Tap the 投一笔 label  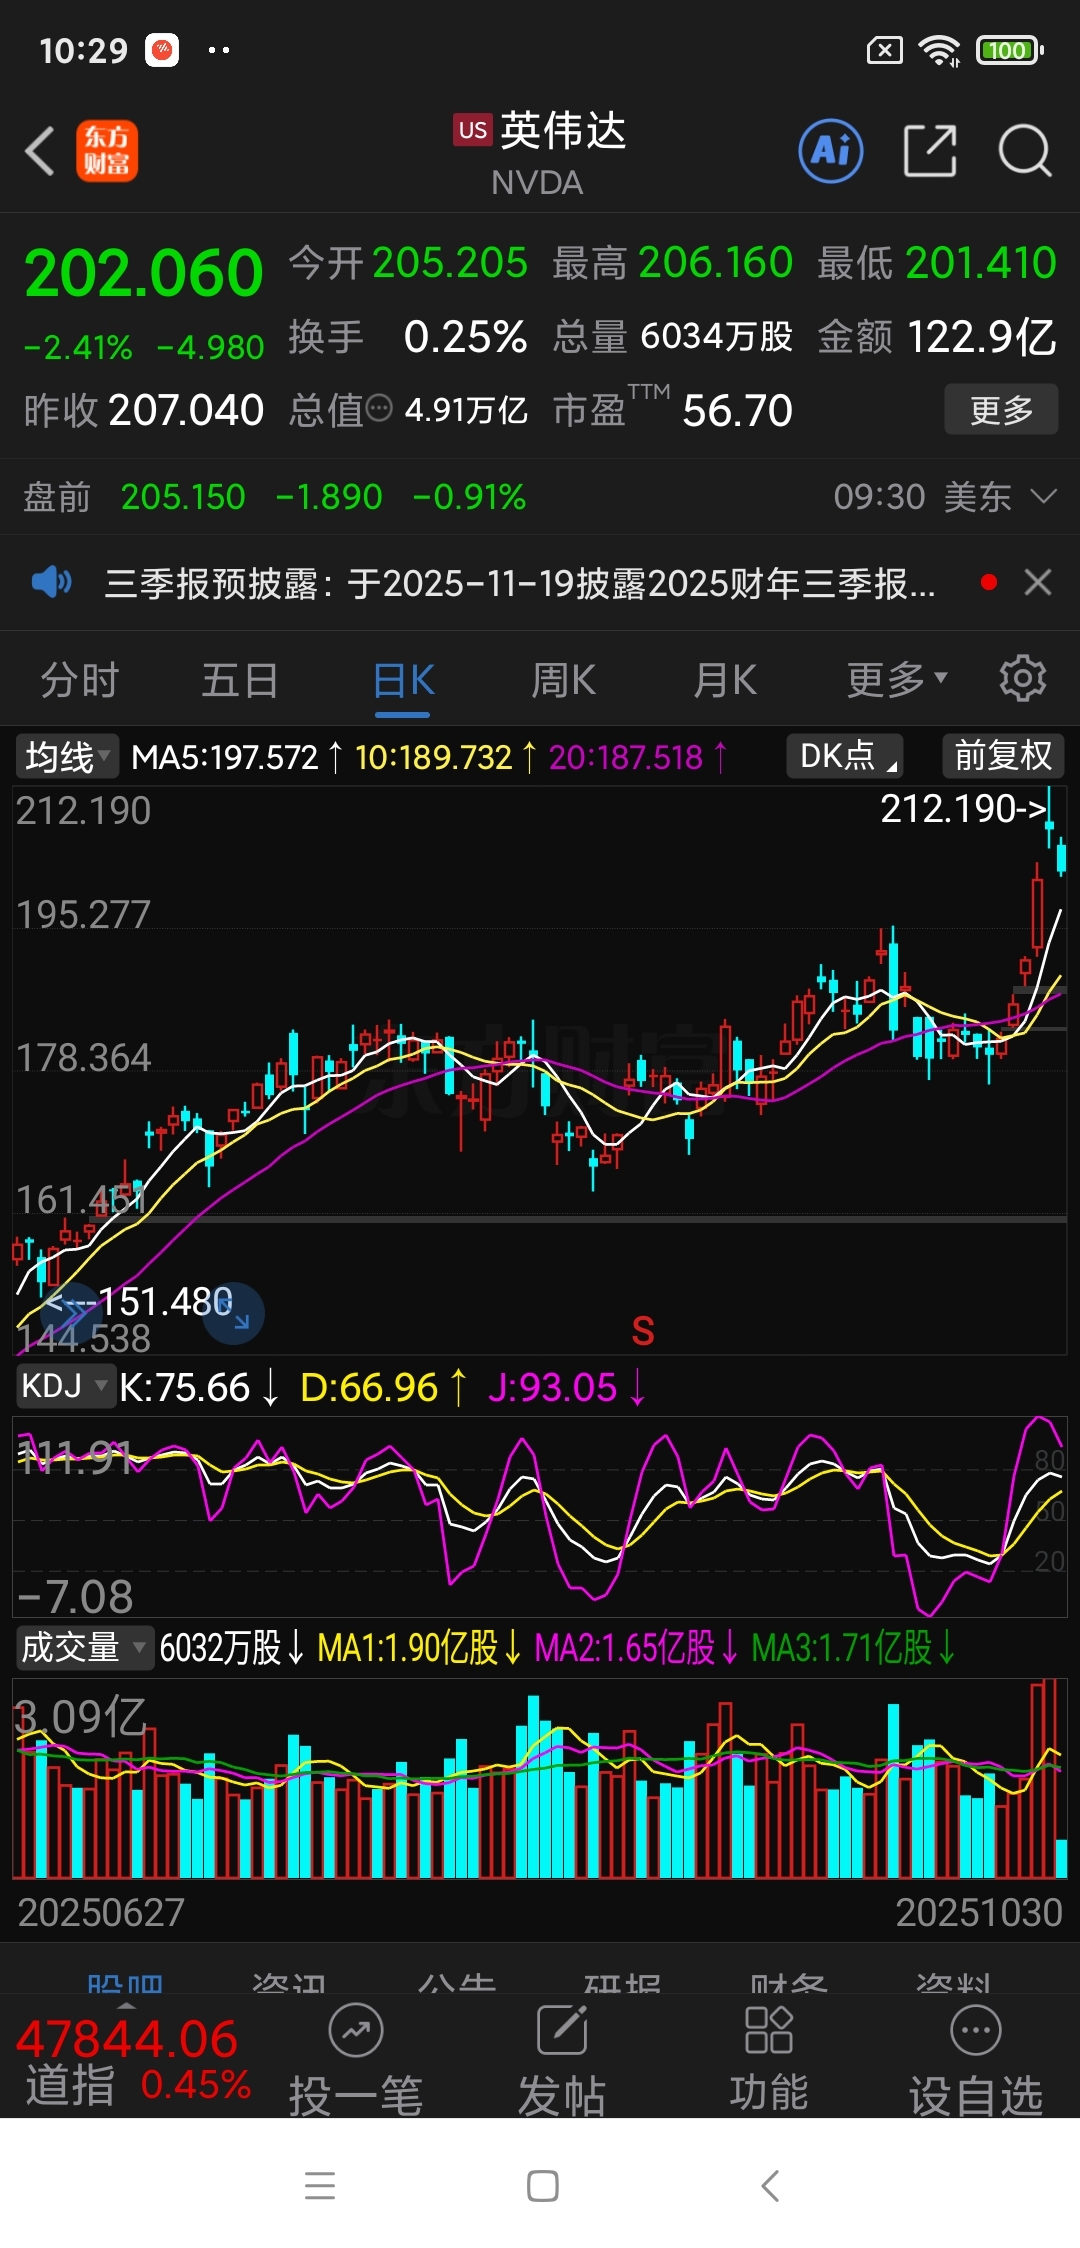tap(356, 2095)
